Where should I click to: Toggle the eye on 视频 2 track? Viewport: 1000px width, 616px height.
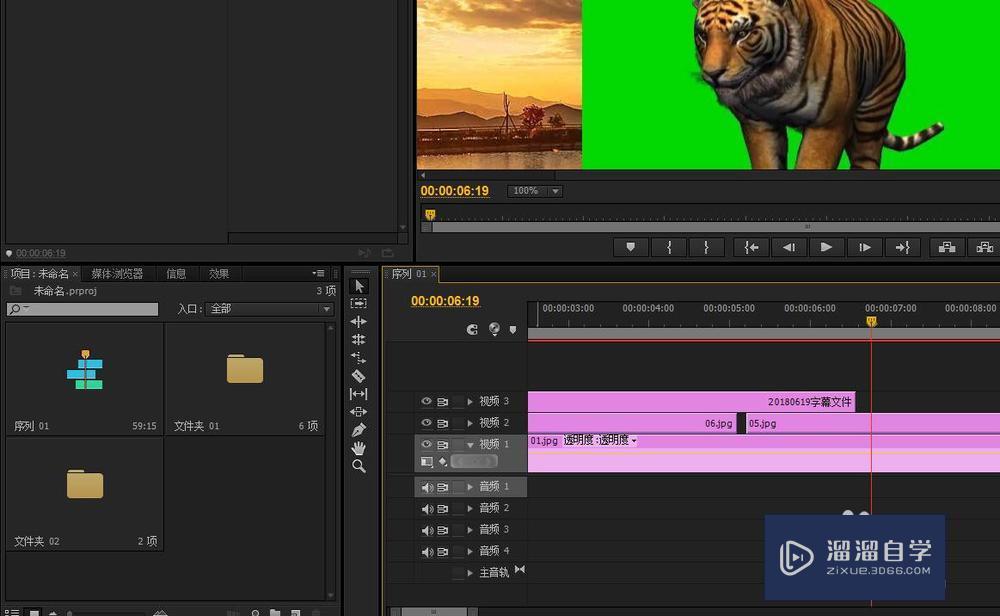point(427,423)
